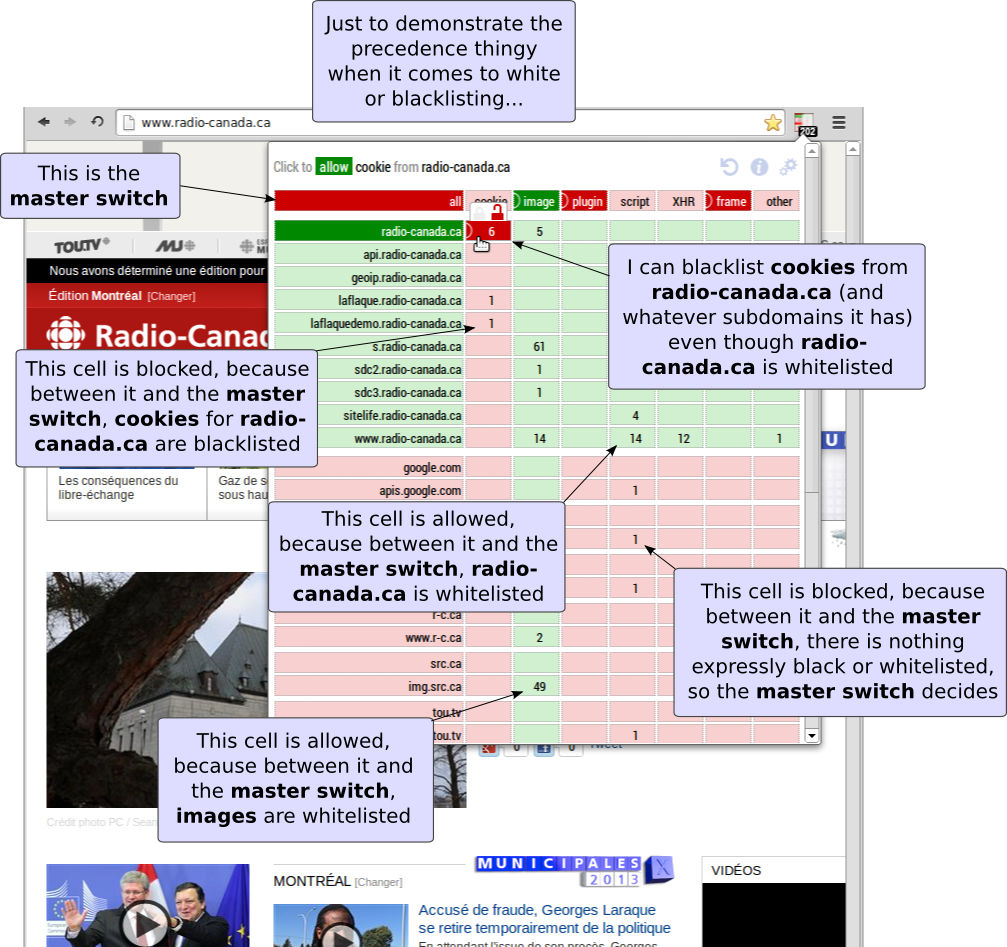The width and height of the screenshot is (1007, 947).
Task: Toggle the 'plugin' column header
Action: click(584, 201)
